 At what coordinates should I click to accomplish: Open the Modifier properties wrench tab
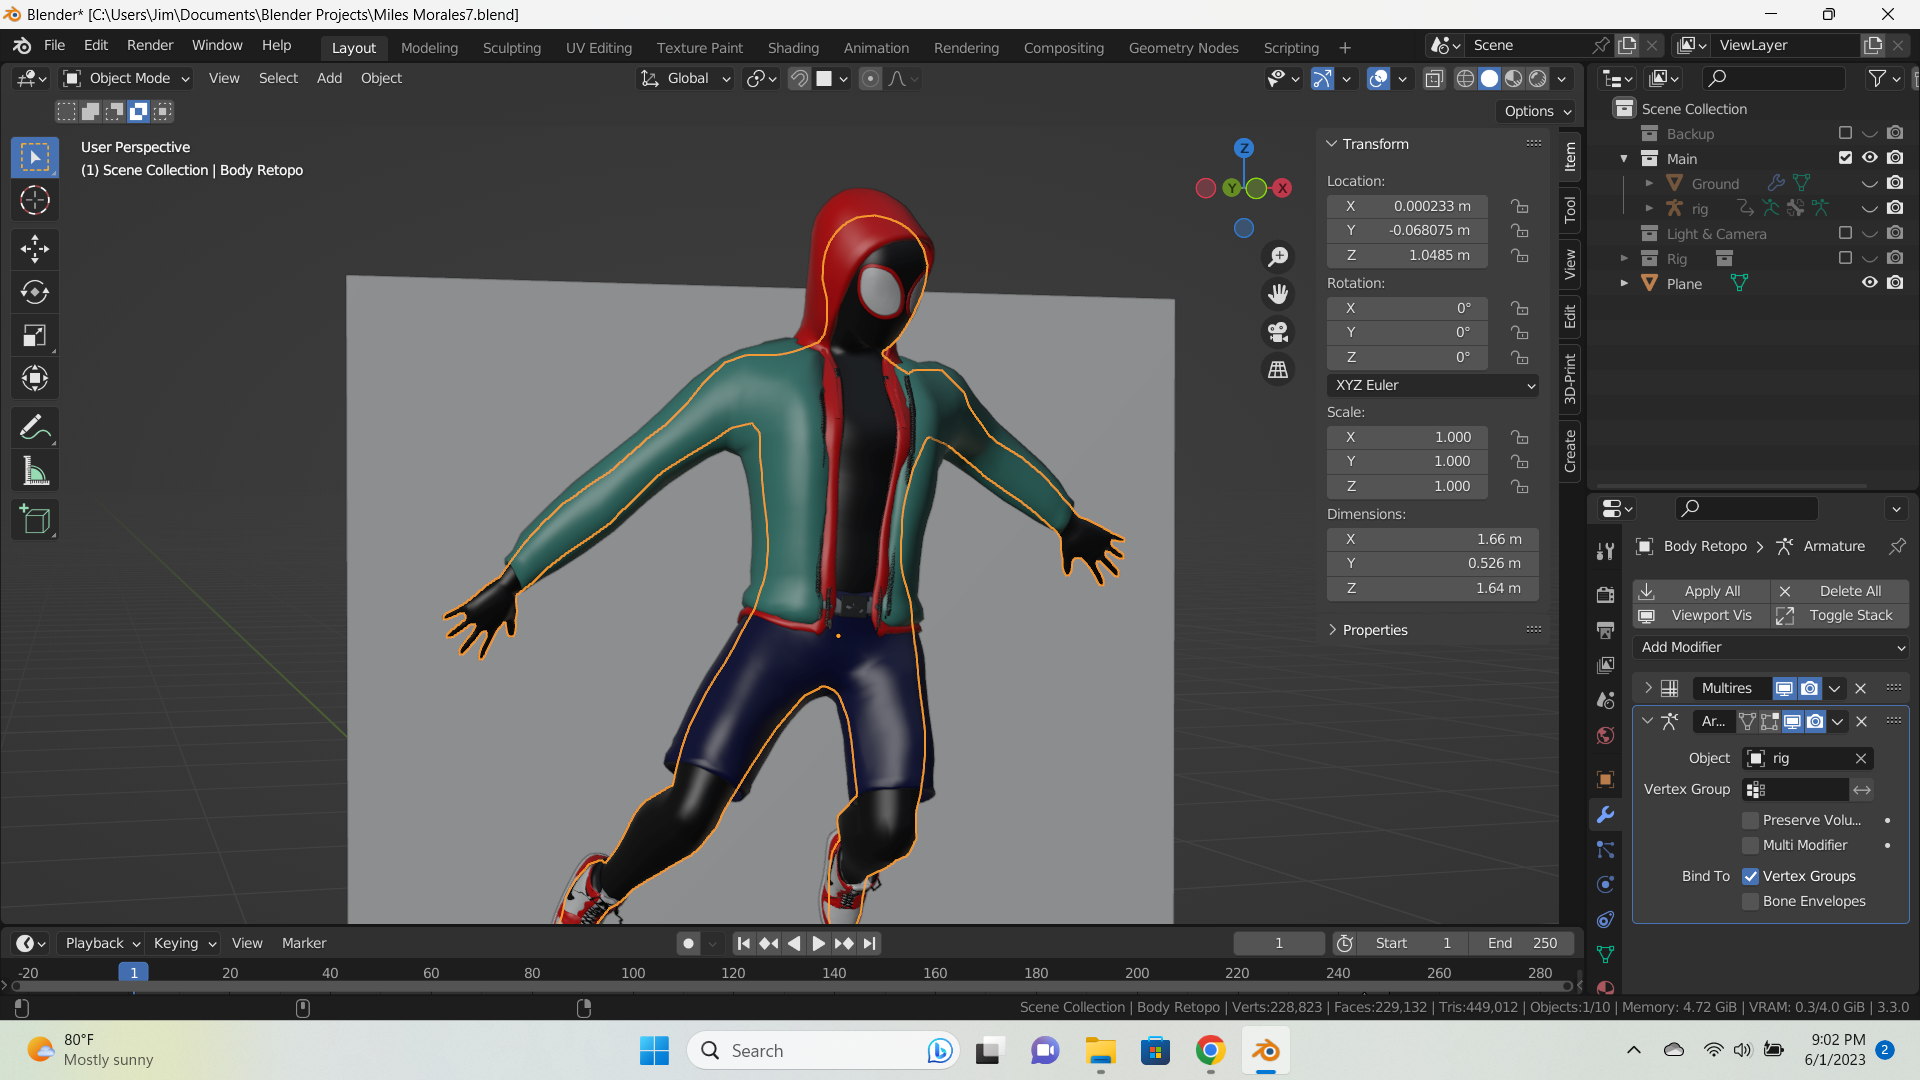(x=1605, y=815)
